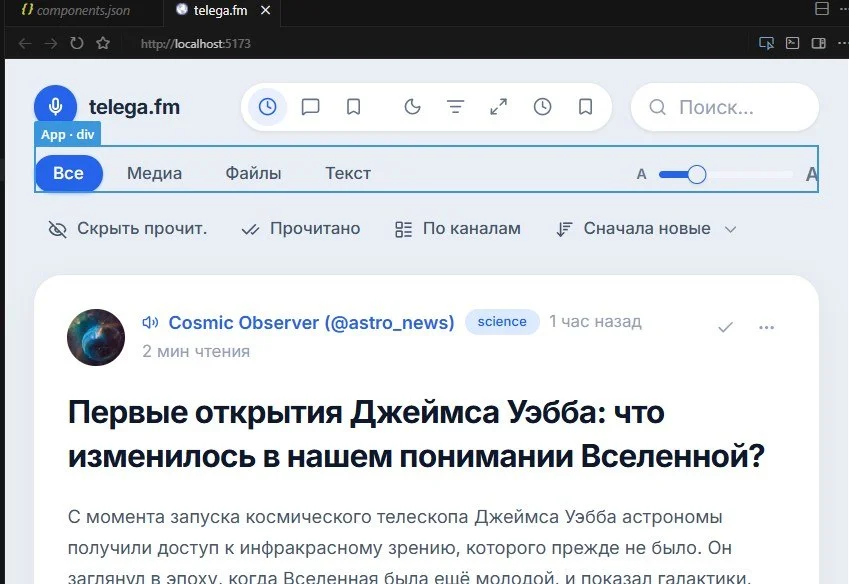Click the small A font size label

pos(642,174)
